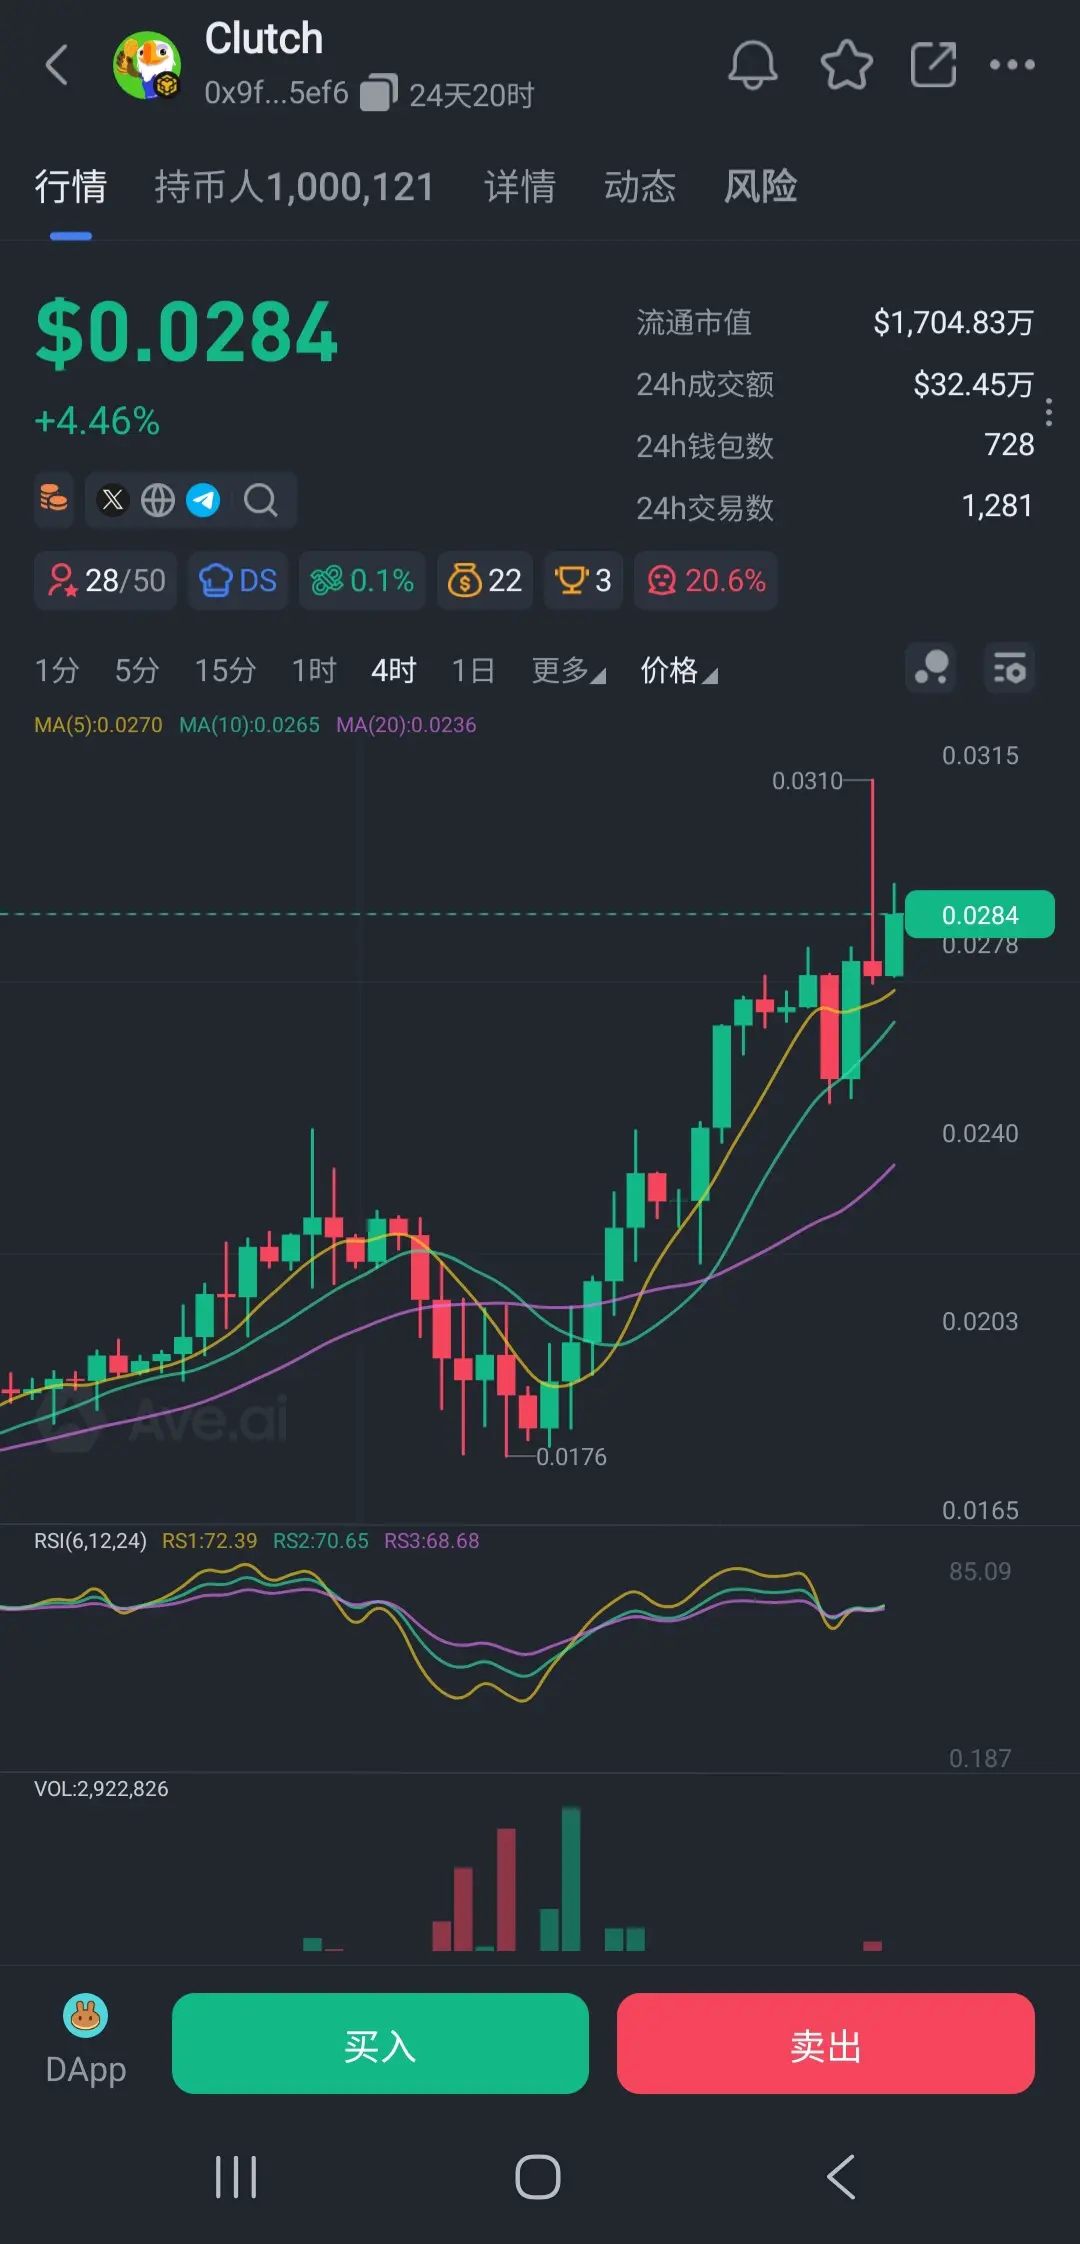The image size is (1080, 2244).
Task: Expand the 更多 timeframe dropdown
Action: coord(568,670)
